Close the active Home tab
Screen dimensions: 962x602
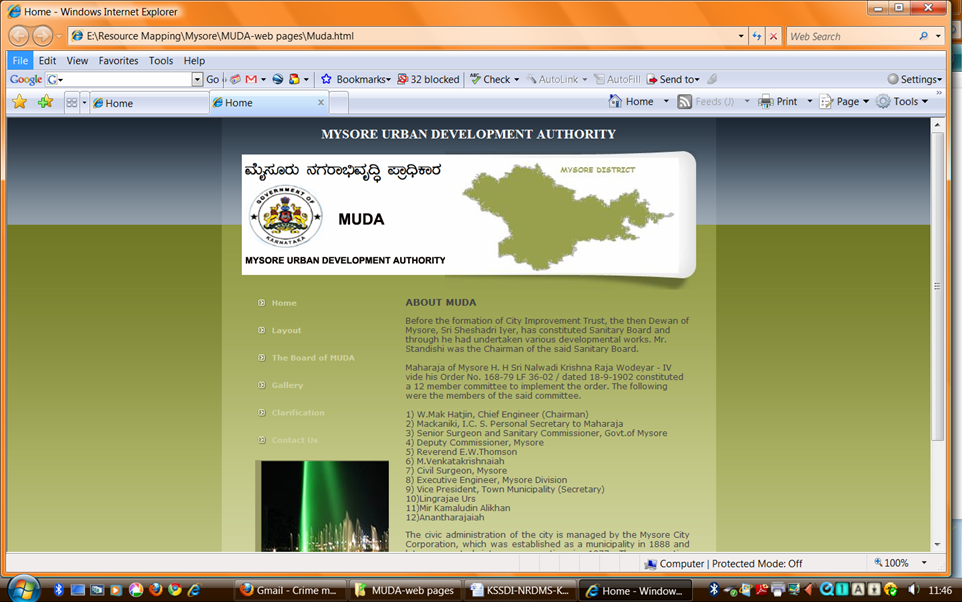pyautogui.click(x=320, y=102)
